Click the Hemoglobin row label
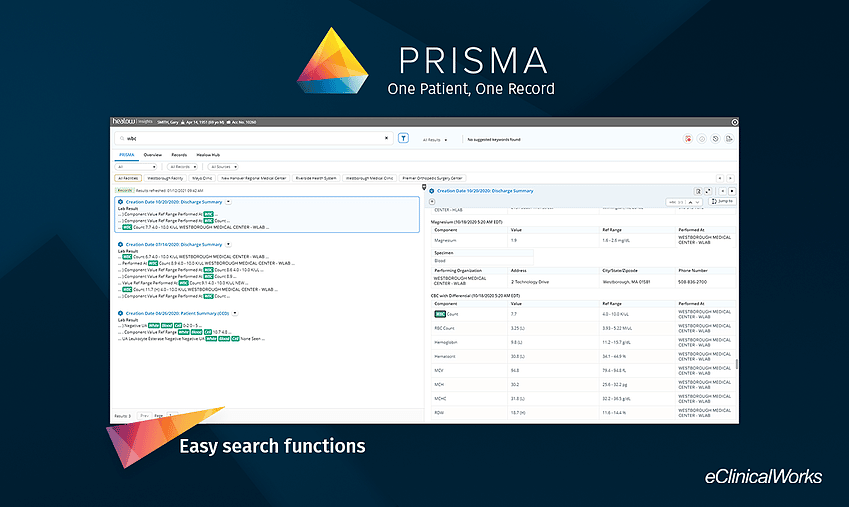This screenshot has height=507, width=849. tap(445, 342)
